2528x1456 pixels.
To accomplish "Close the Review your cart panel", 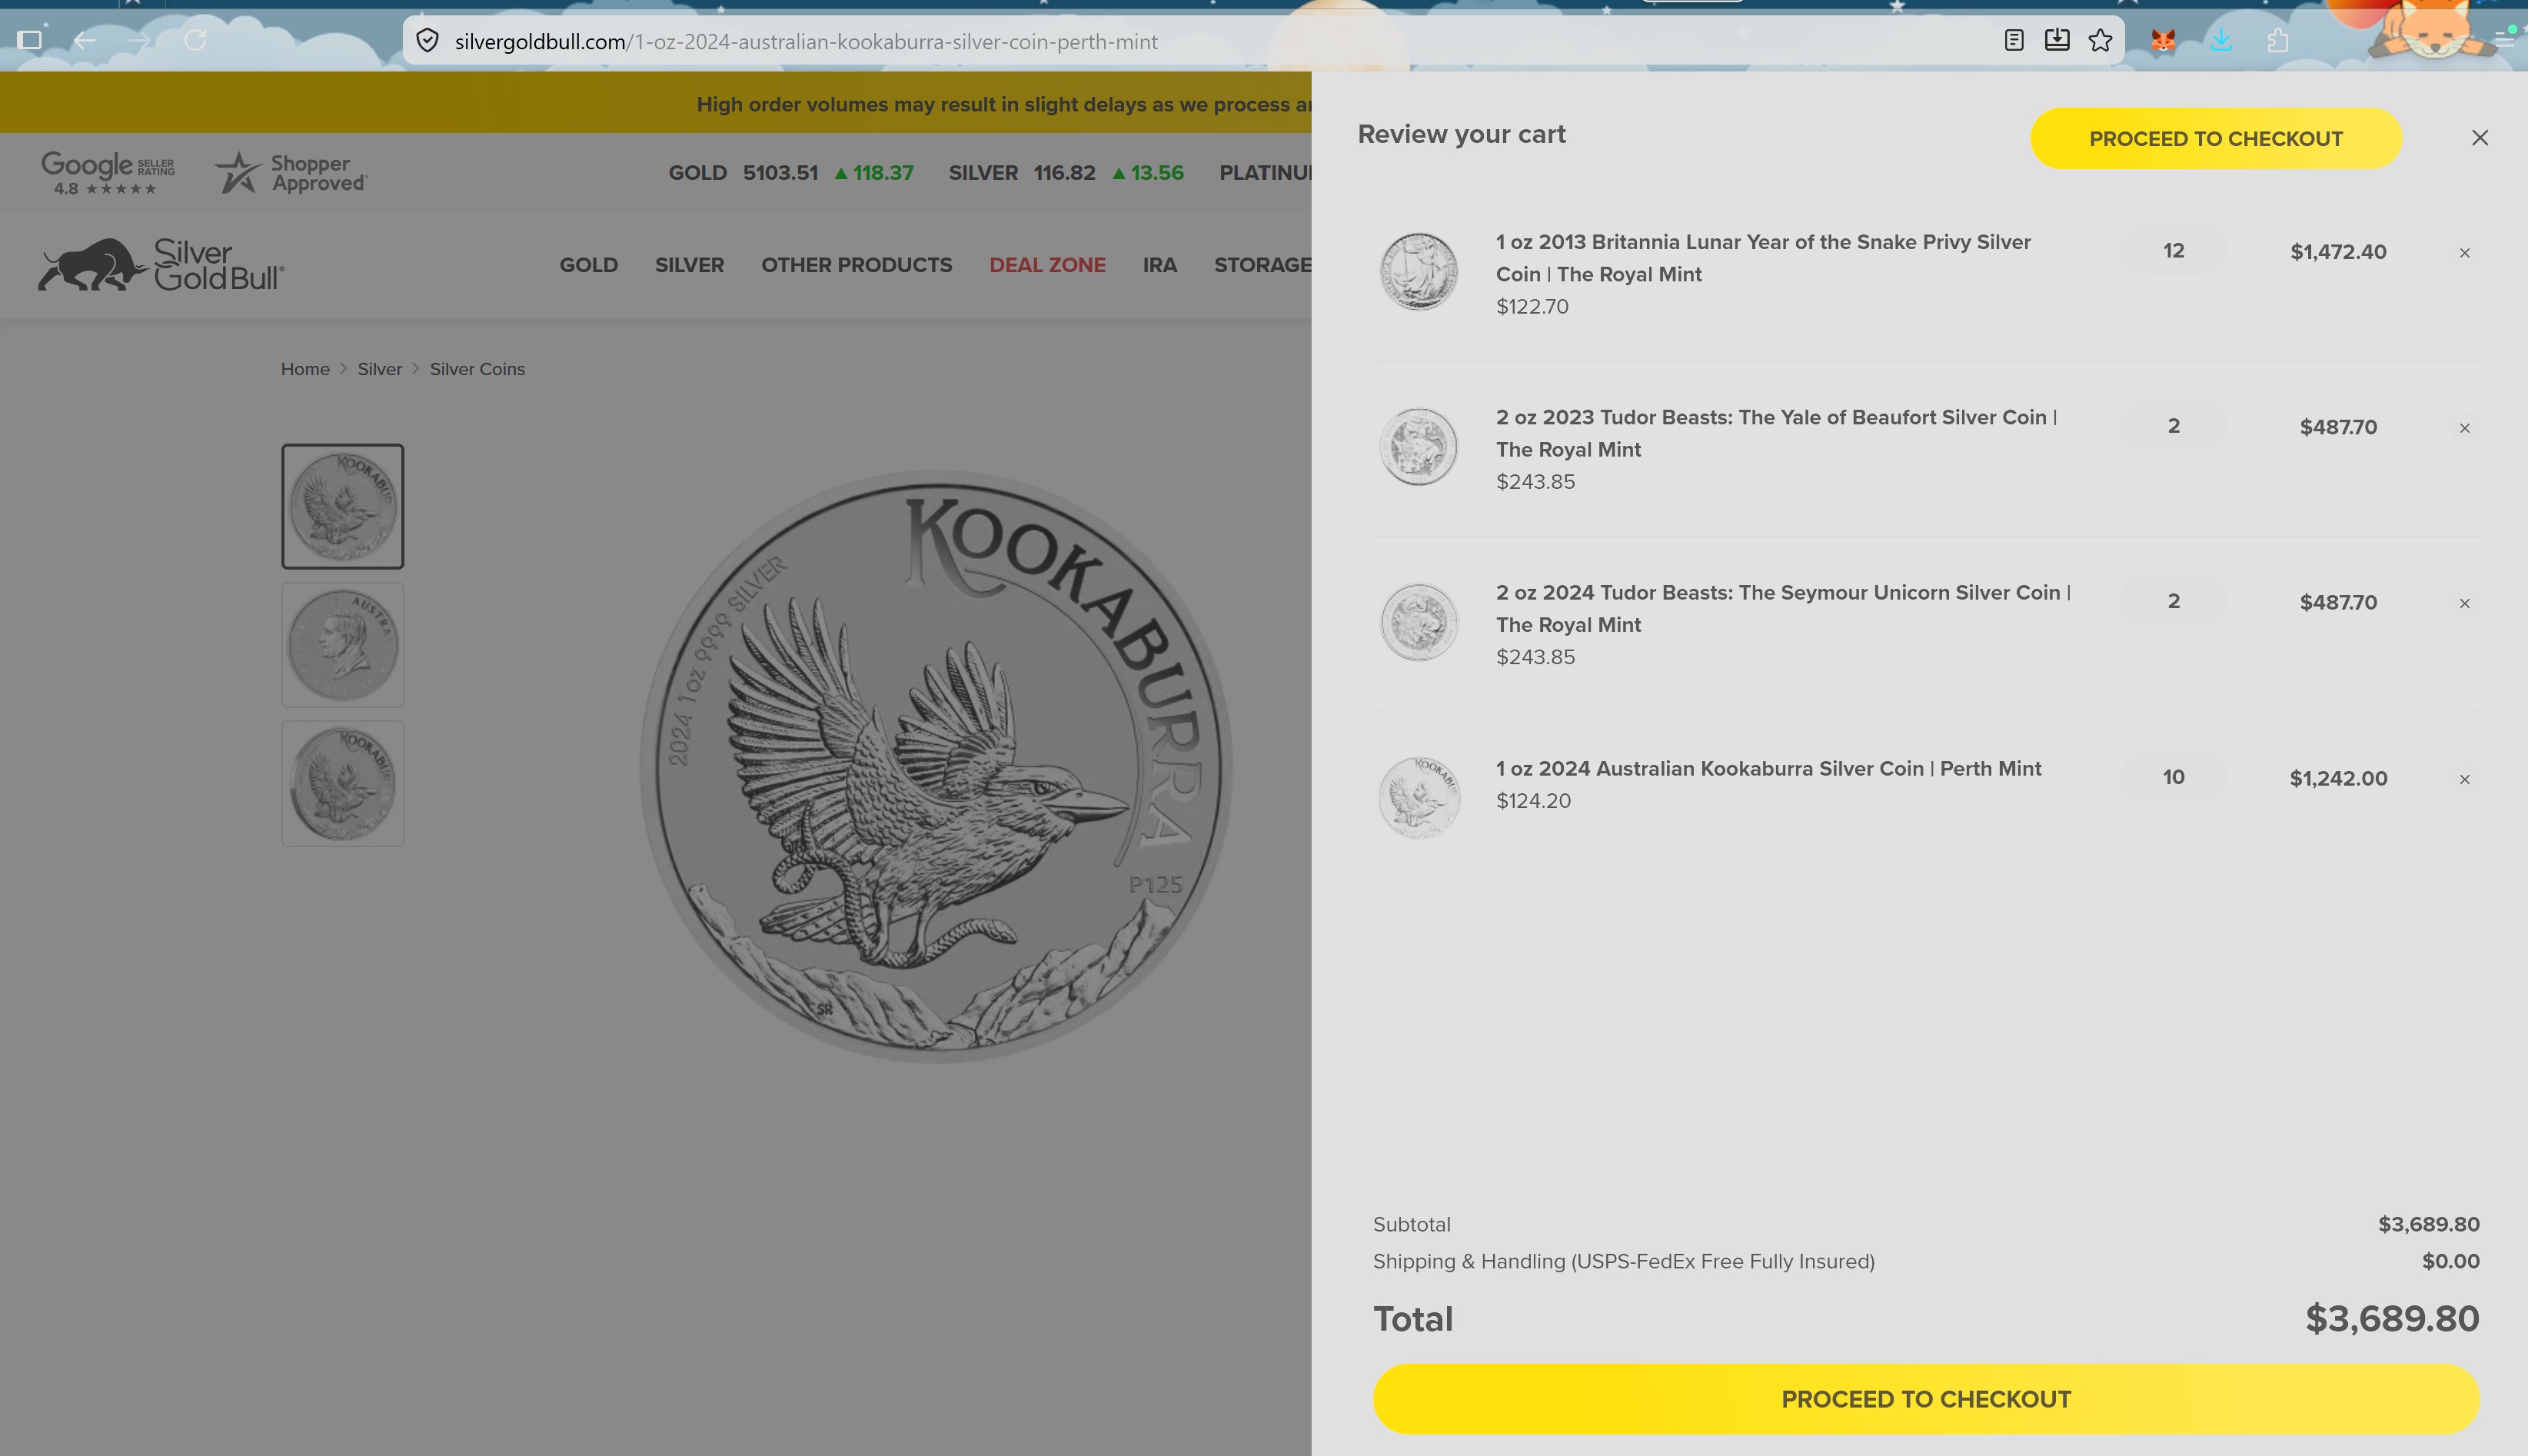I will click(2479, 138).
